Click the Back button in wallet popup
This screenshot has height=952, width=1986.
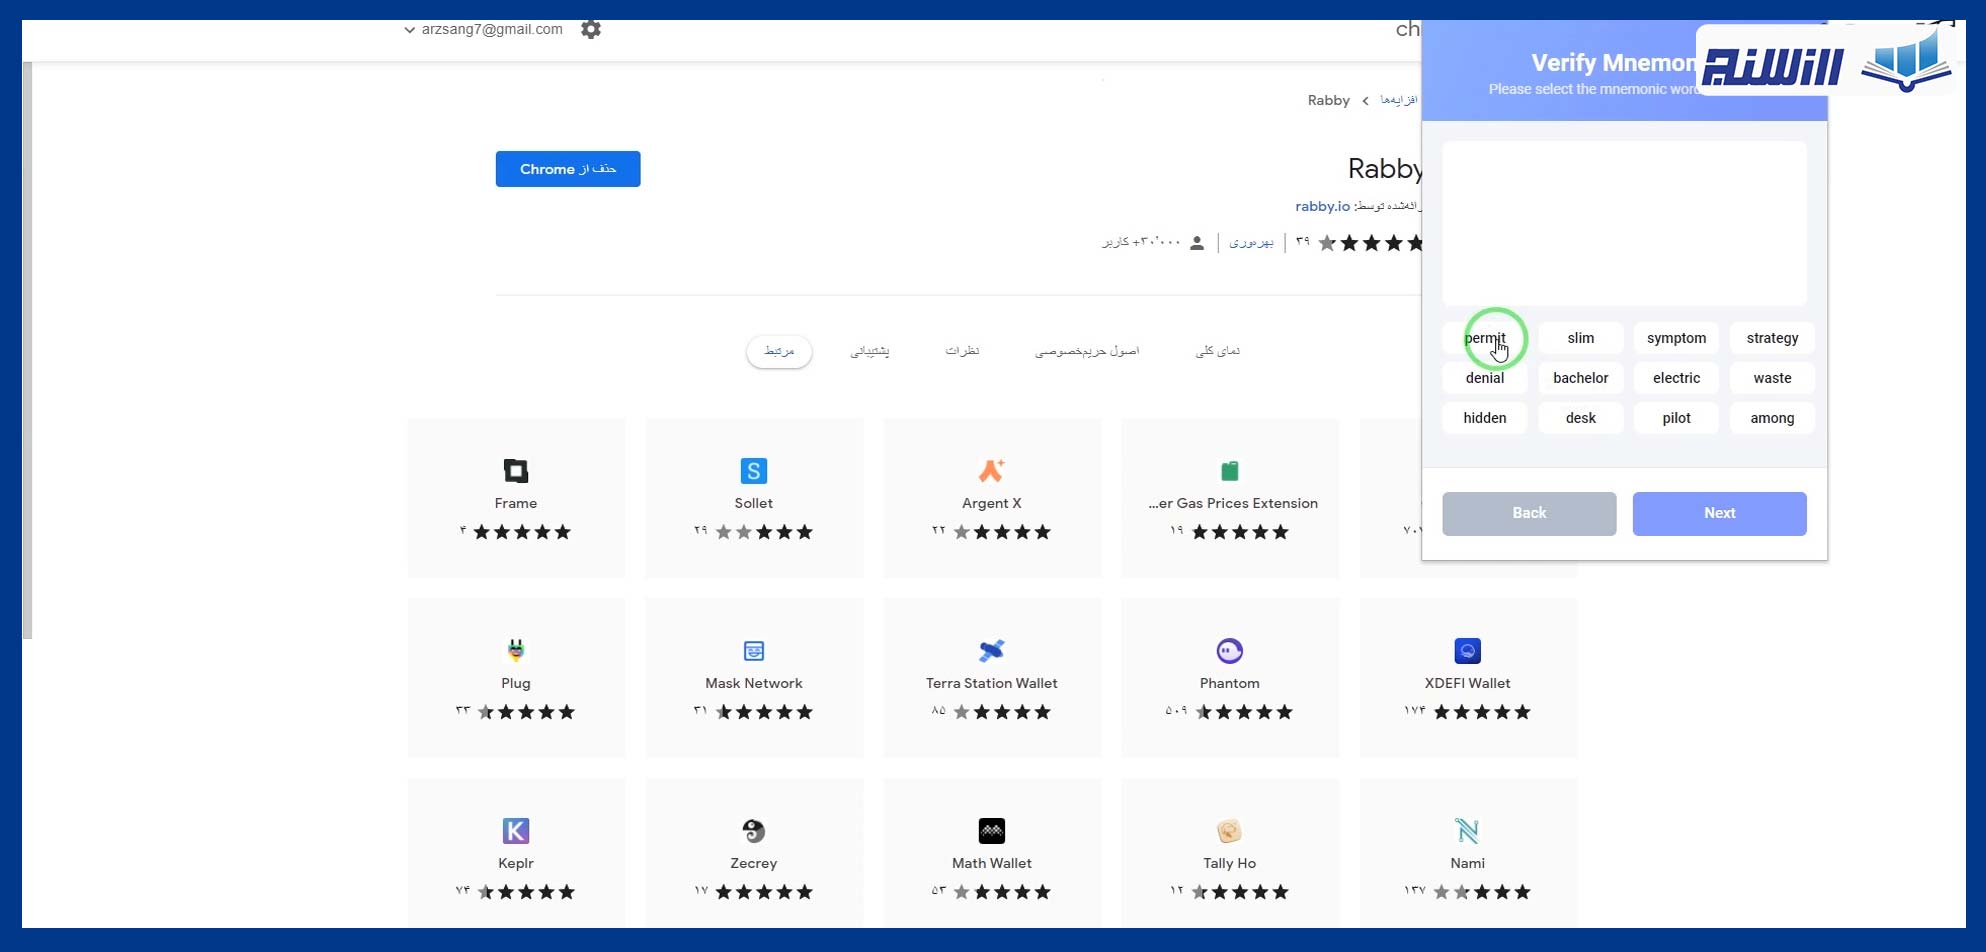(1529, 513)
